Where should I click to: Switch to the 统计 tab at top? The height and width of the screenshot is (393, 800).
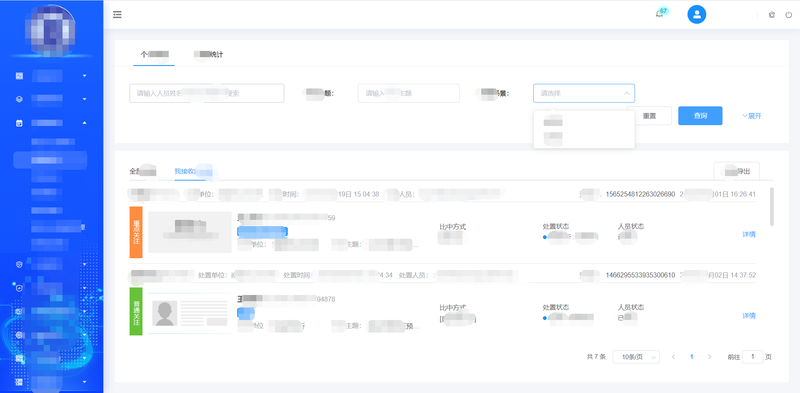[x=208, y=54]
